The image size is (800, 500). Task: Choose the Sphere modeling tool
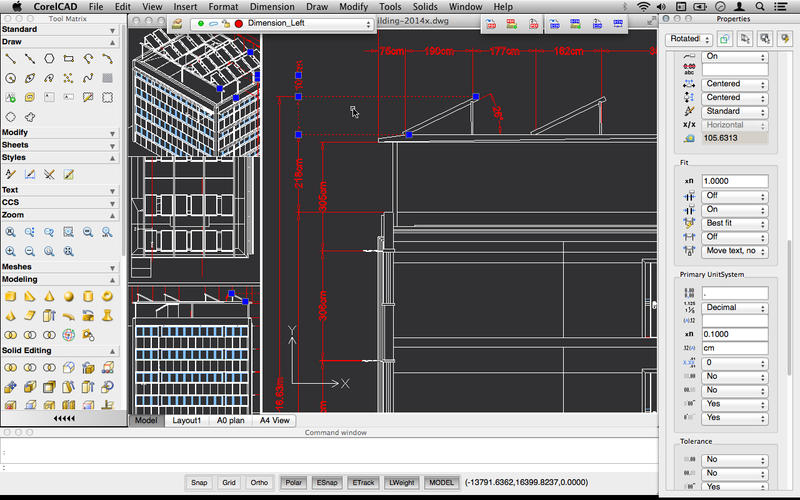tap(68, 297)
